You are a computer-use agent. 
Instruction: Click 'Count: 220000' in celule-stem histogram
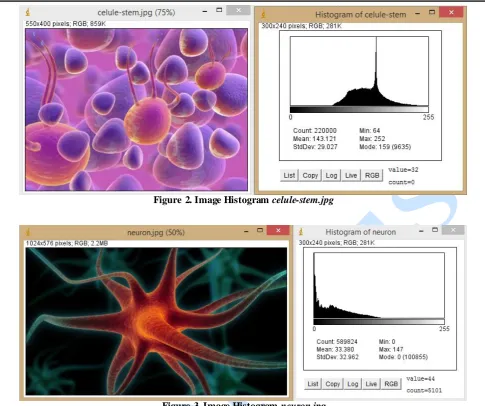pyautogui.click(x=315, y=131)
